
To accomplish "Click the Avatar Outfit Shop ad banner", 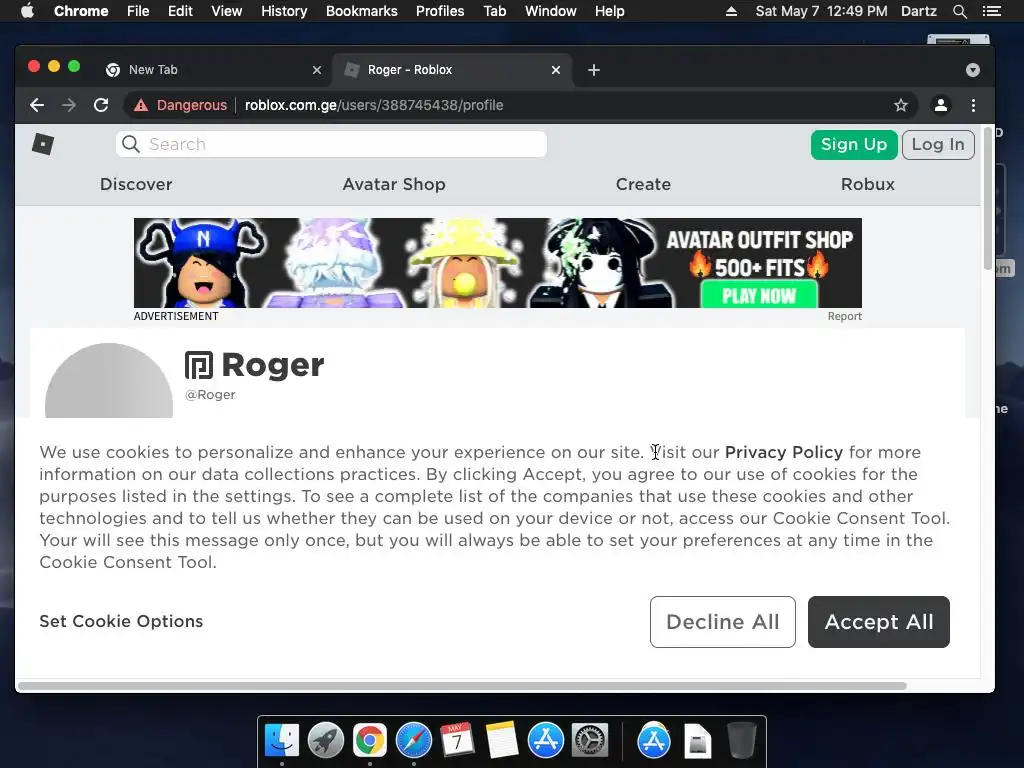I will 498,263.
